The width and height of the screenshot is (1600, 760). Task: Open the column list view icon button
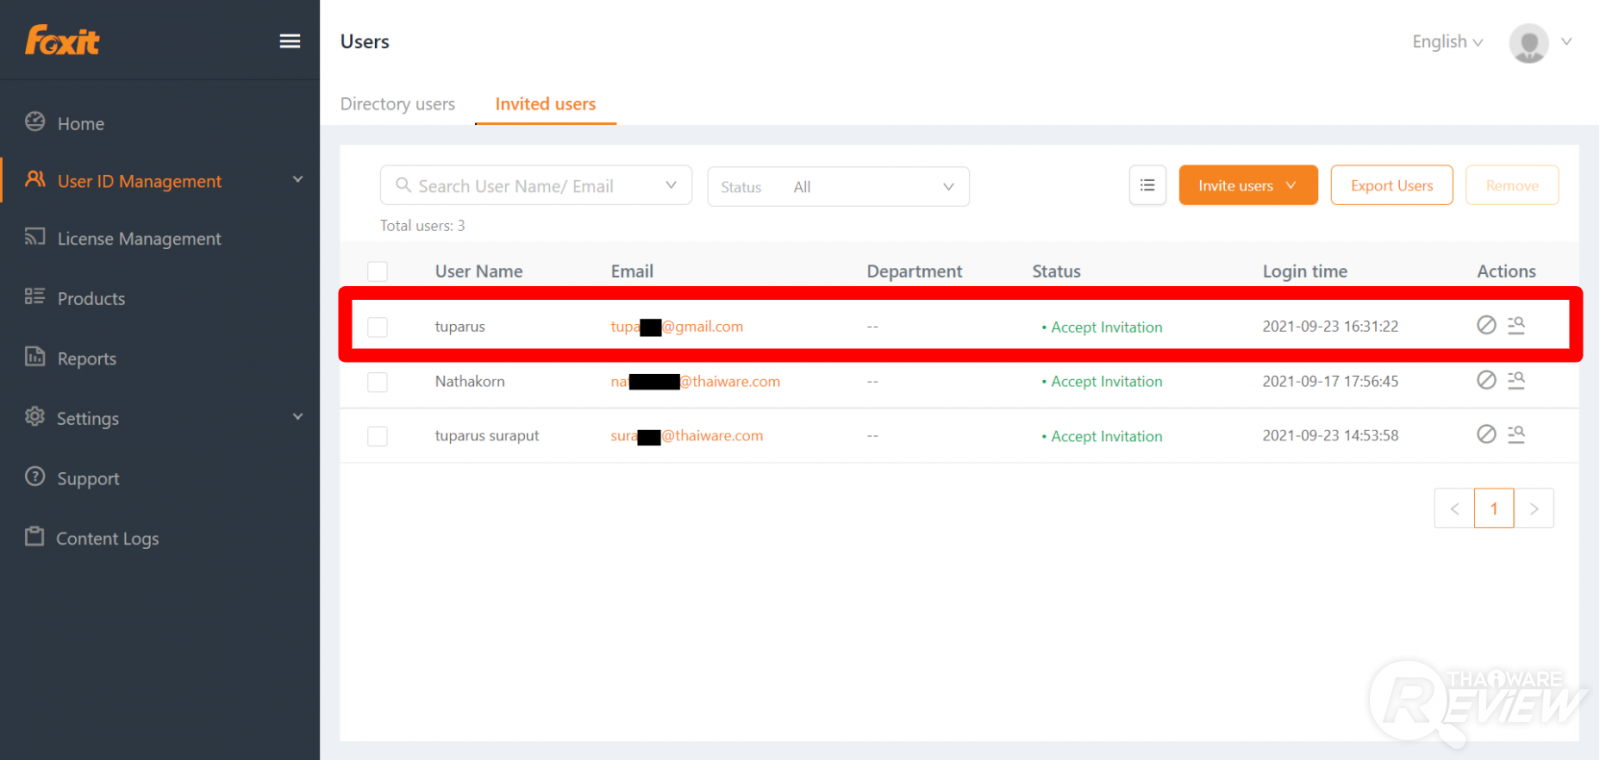point(1147,185)
